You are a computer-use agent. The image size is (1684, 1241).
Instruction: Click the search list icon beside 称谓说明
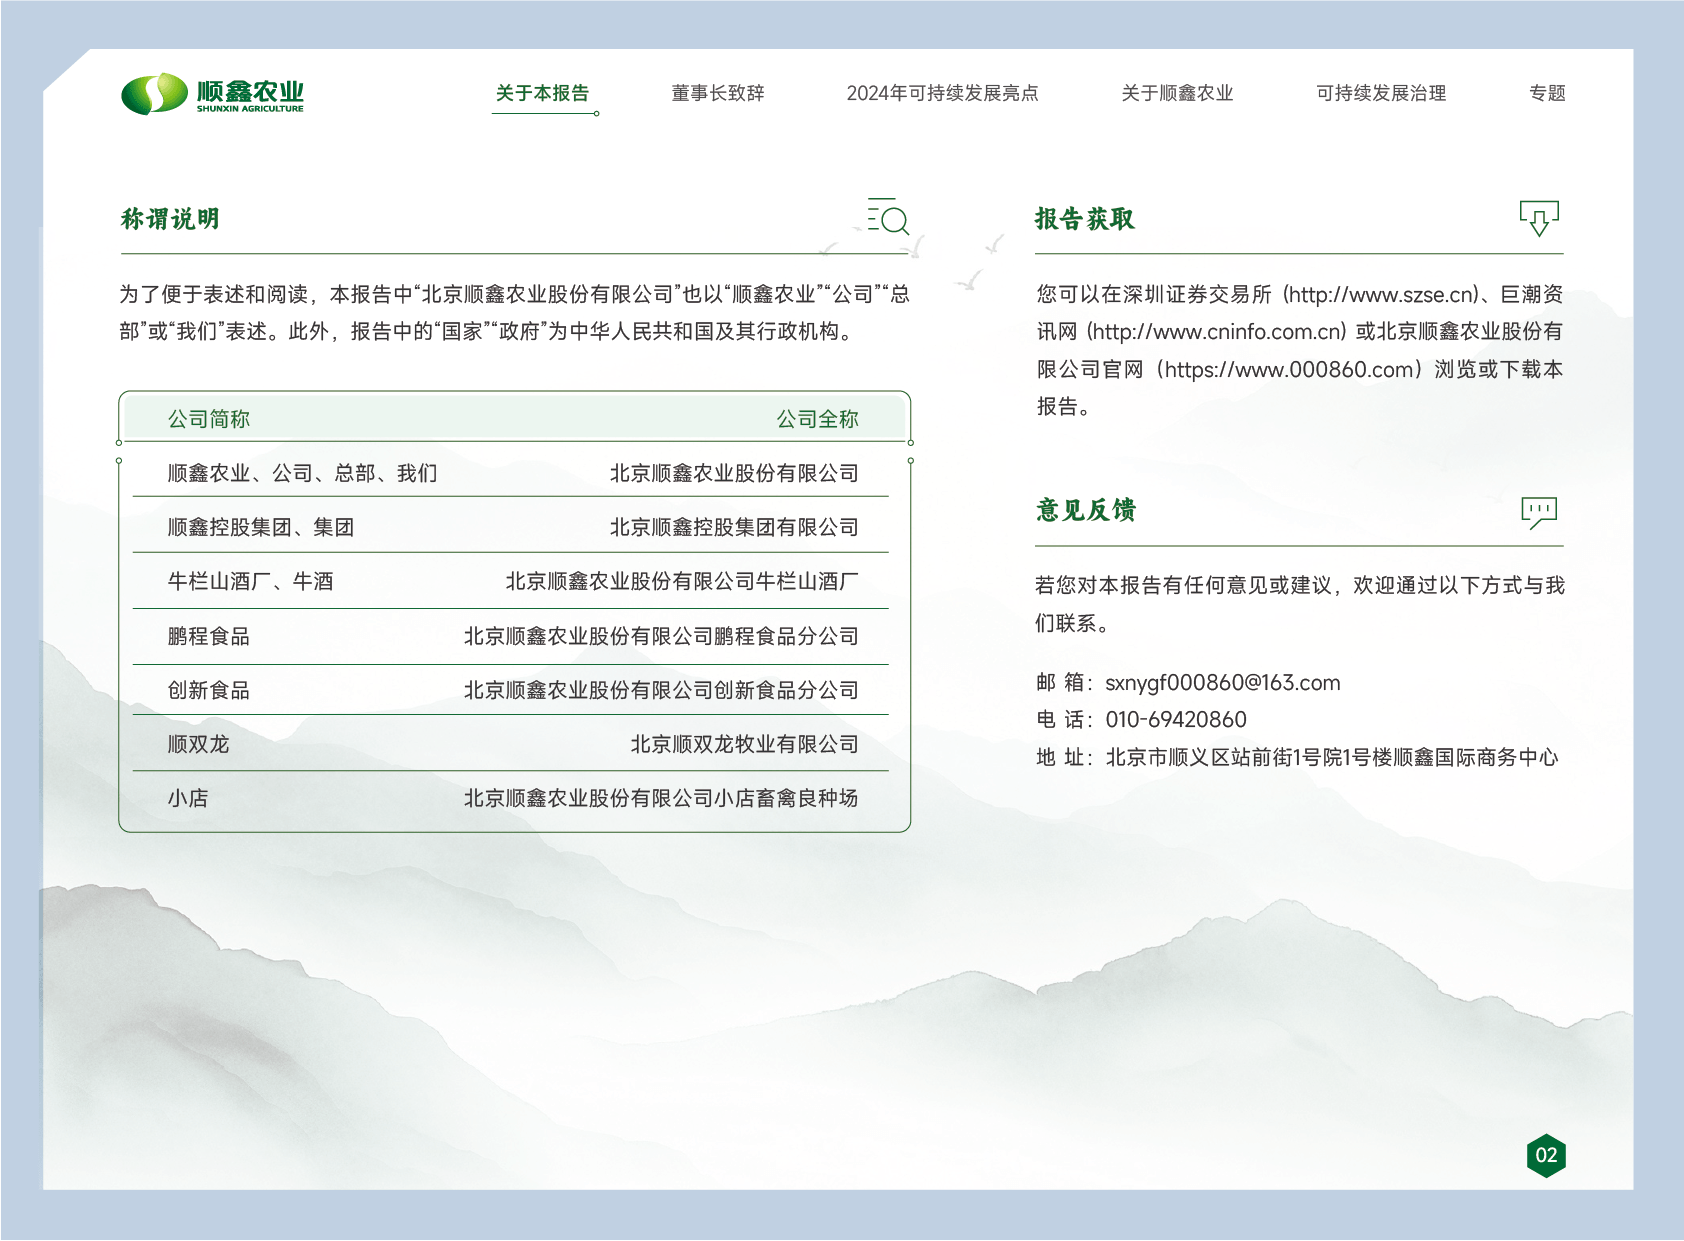point(887,216)
